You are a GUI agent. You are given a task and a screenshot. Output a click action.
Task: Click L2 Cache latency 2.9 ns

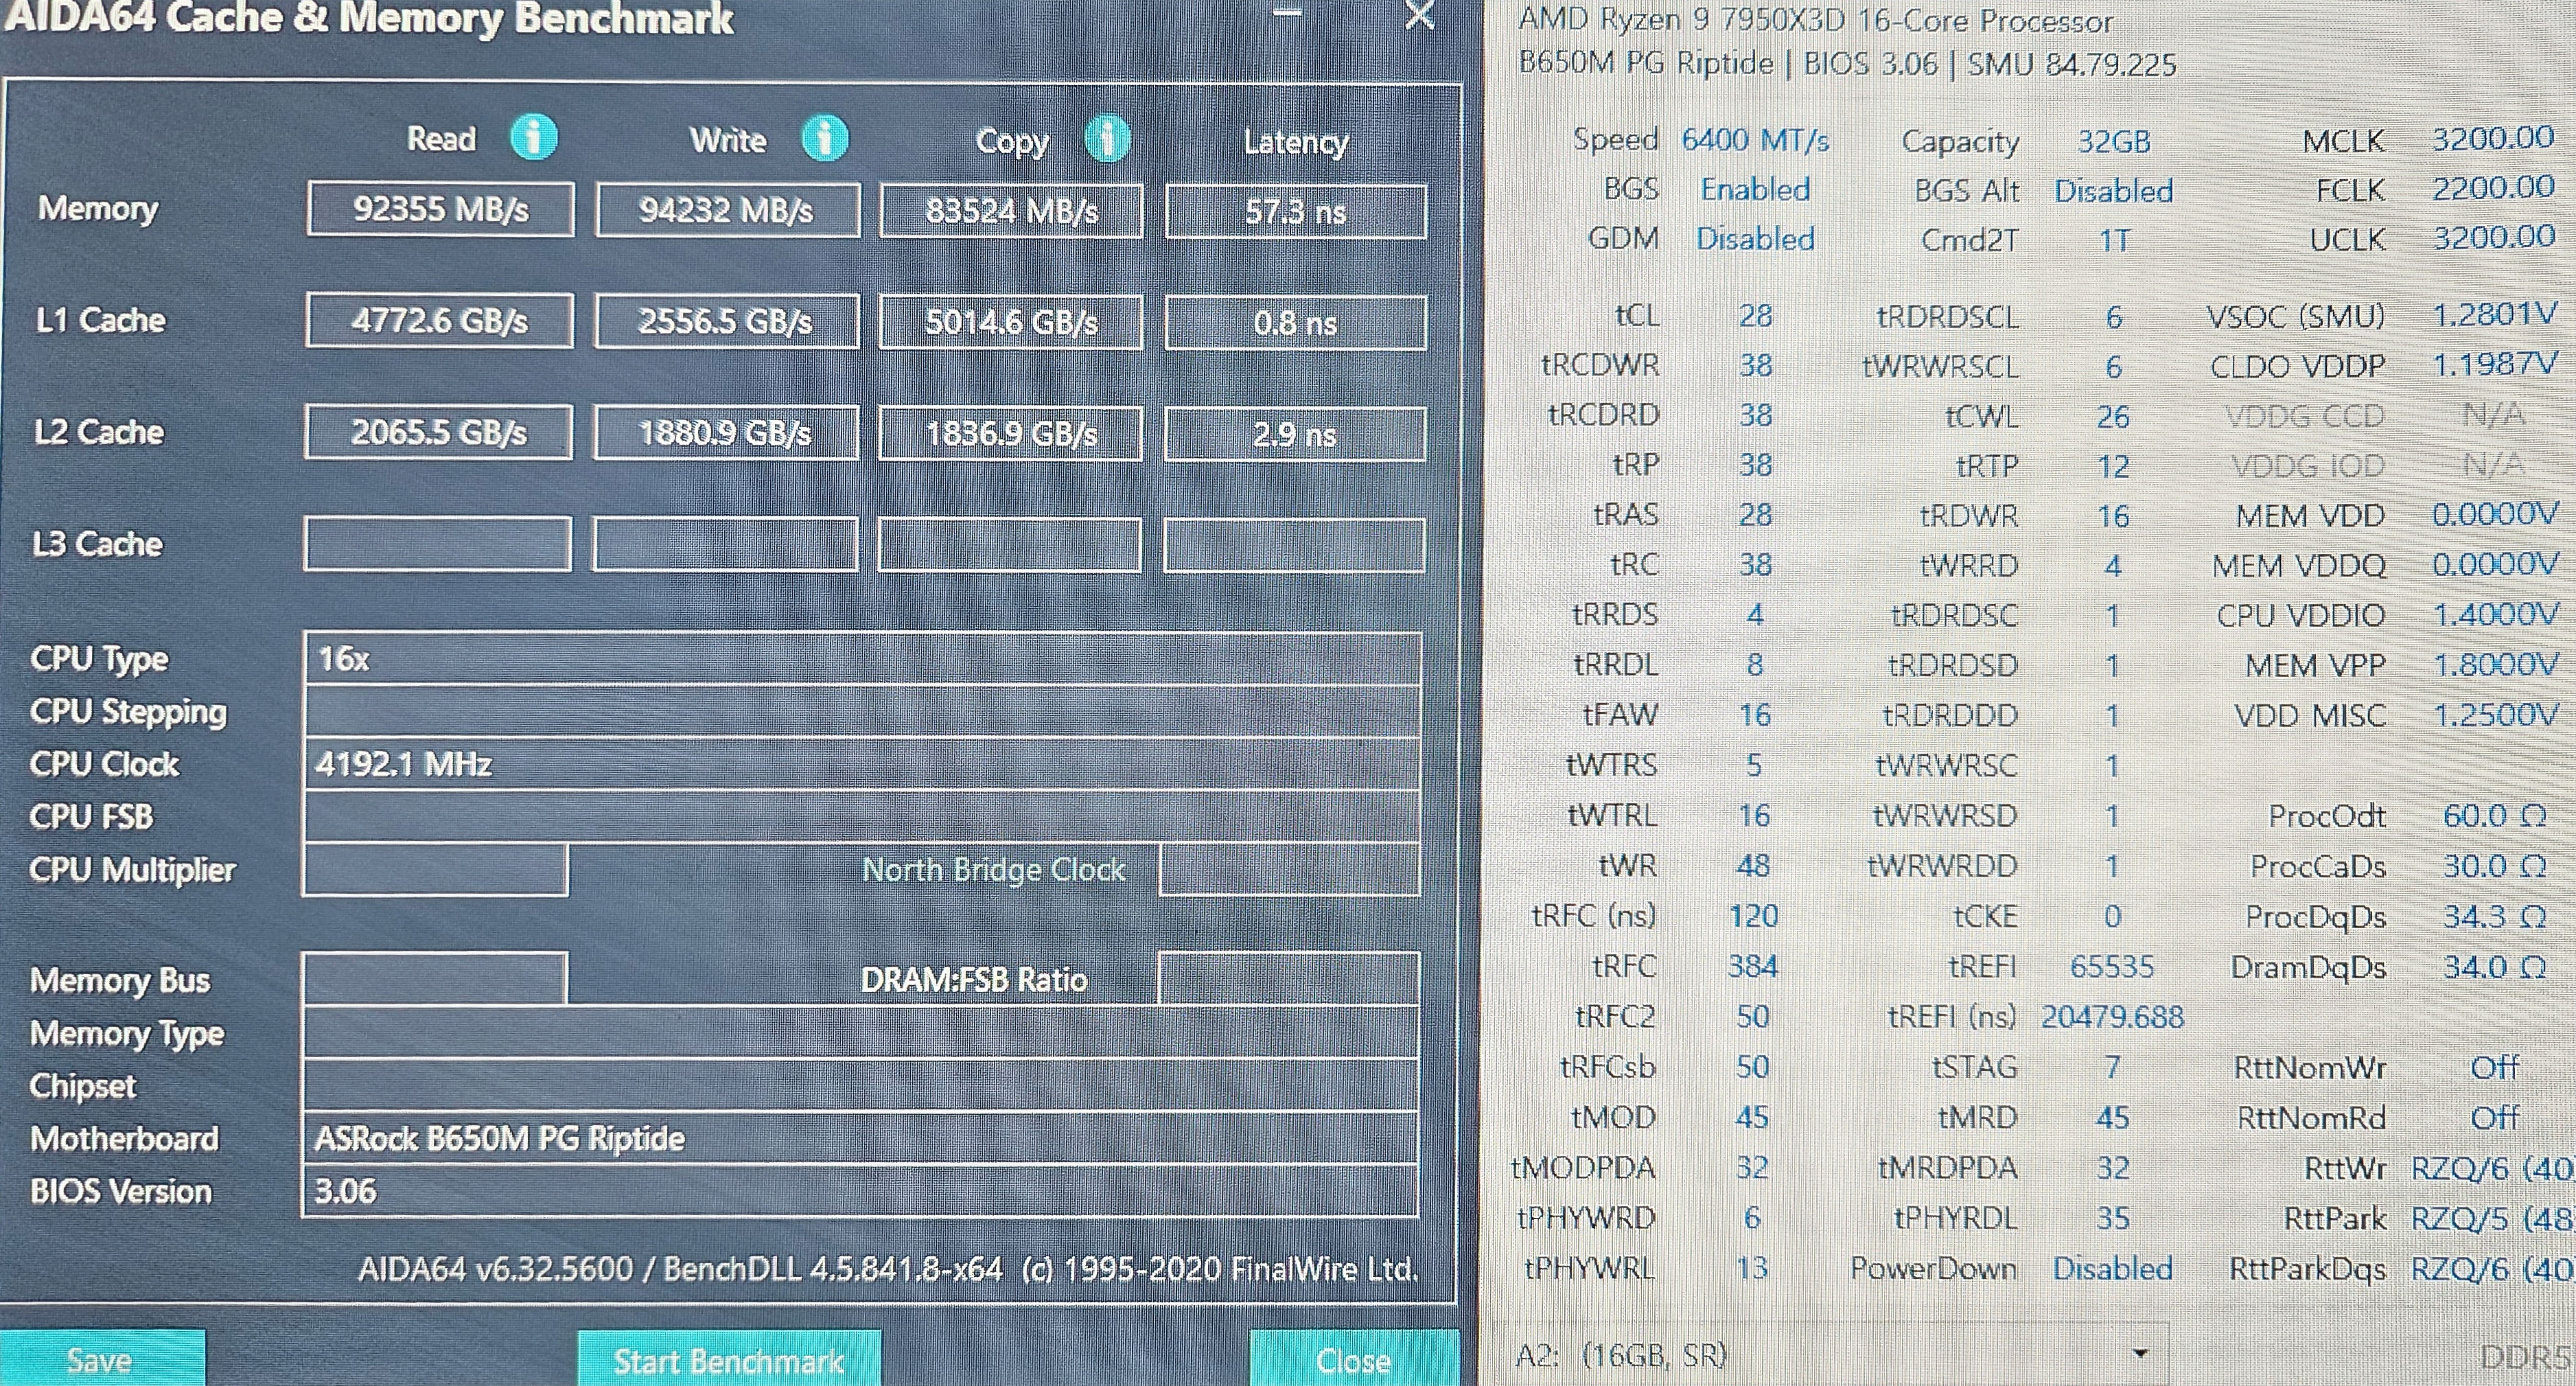pos(1294,435)
